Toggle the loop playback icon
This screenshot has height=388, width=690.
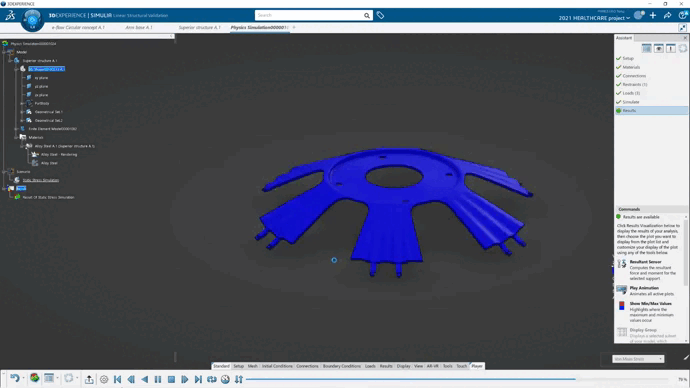point(212,379)
